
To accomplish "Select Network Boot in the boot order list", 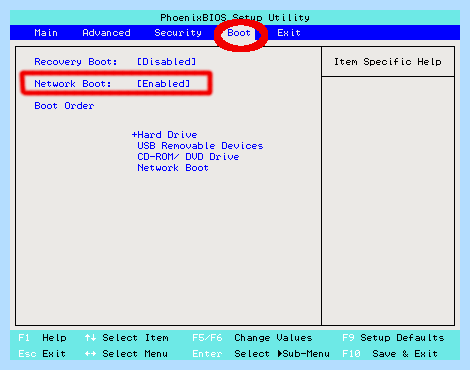I will [173, 168].
